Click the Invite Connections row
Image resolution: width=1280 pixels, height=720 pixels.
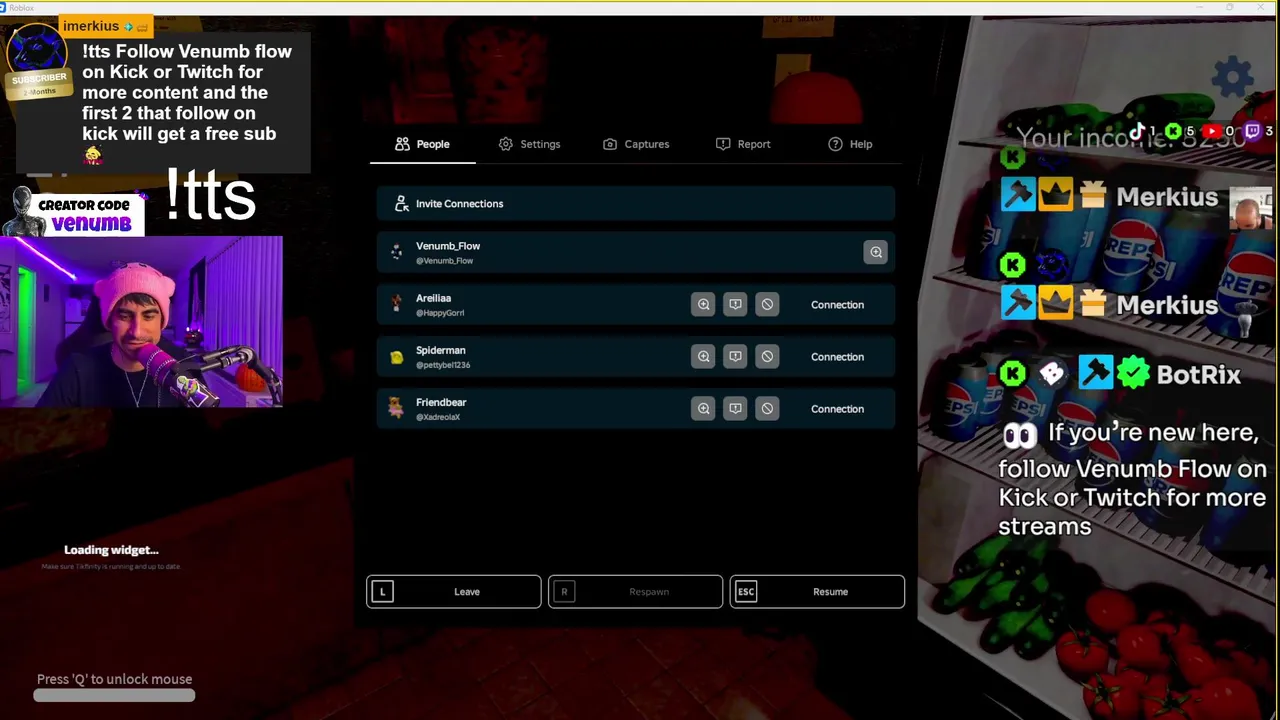click(636, 204)
